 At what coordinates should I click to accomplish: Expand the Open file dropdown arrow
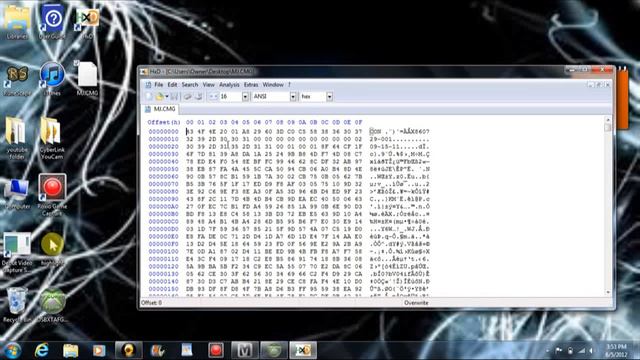[167, 96]
